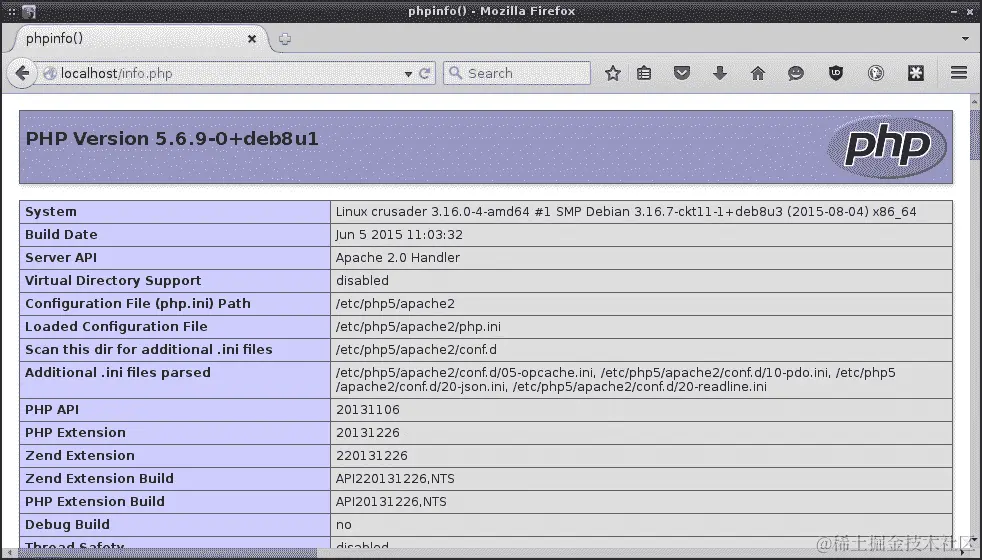The image size is (982, 560).
Task: Click the horizontal scrollbar thumb
Action: coord(168,553)
